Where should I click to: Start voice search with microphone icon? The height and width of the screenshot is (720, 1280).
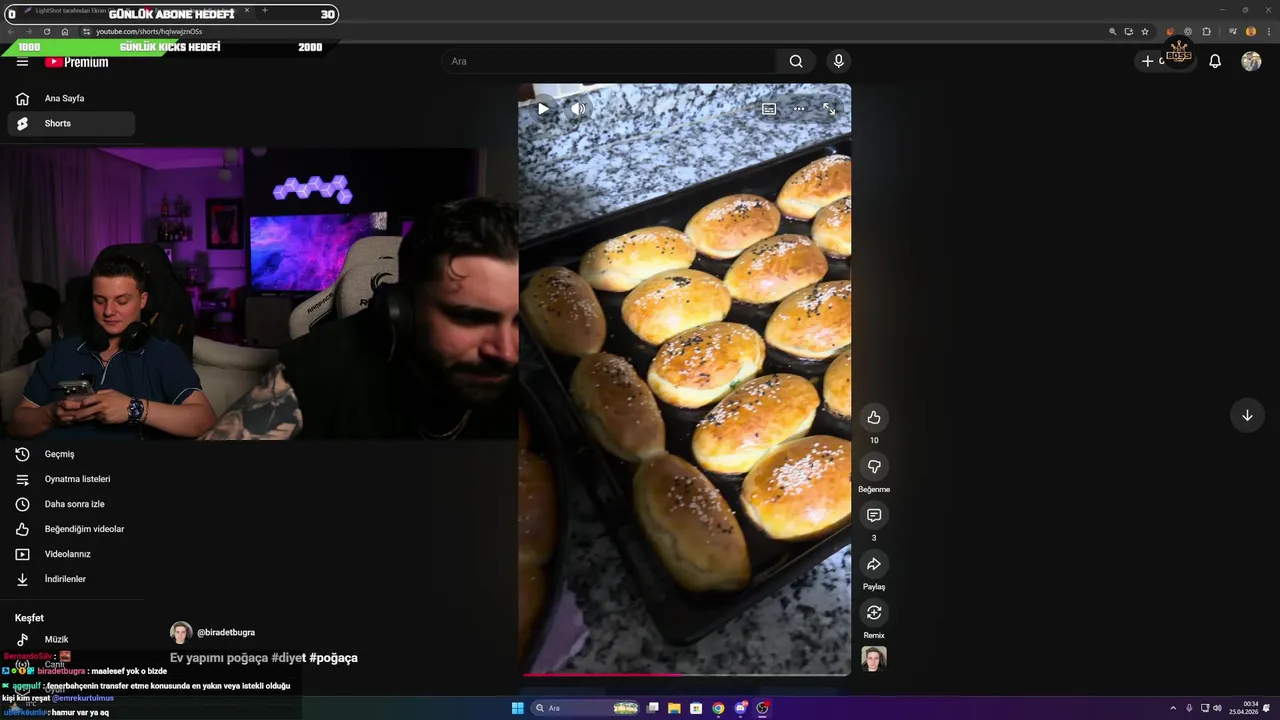pos(838,61)
